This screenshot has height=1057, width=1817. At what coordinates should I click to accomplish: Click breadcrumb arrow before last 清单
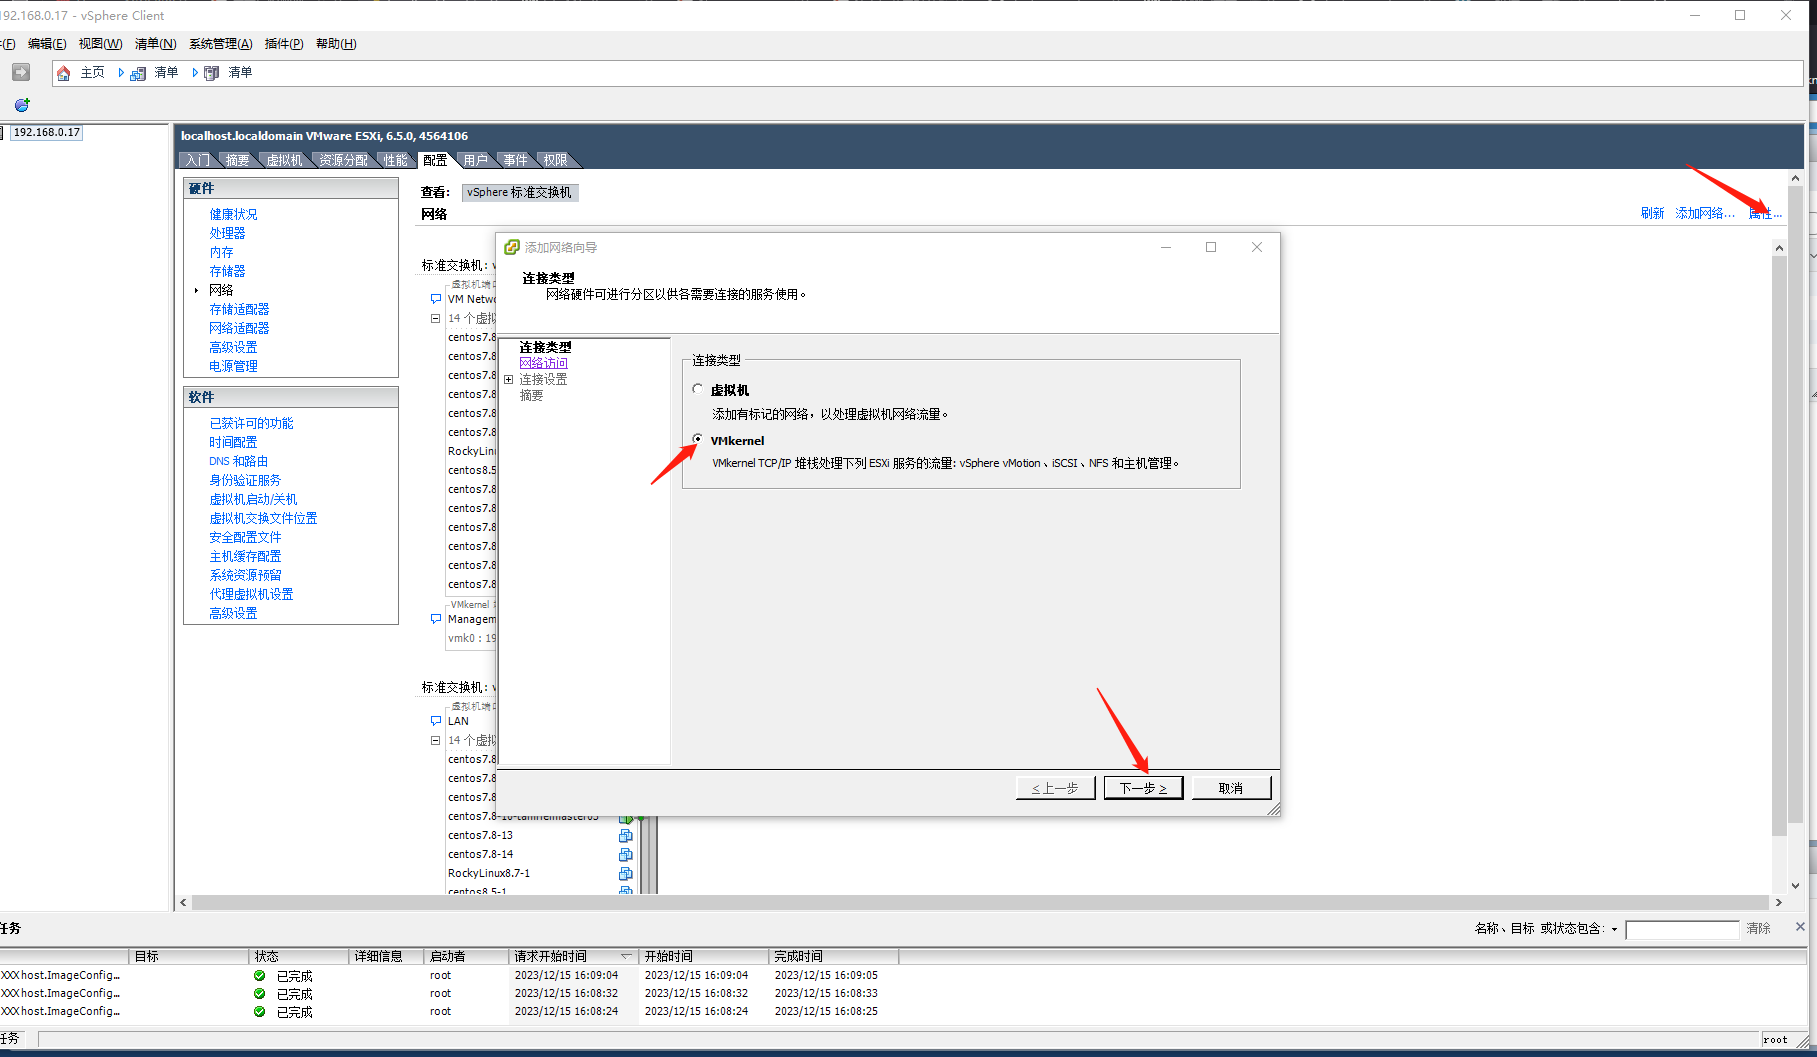click(195, 73)
